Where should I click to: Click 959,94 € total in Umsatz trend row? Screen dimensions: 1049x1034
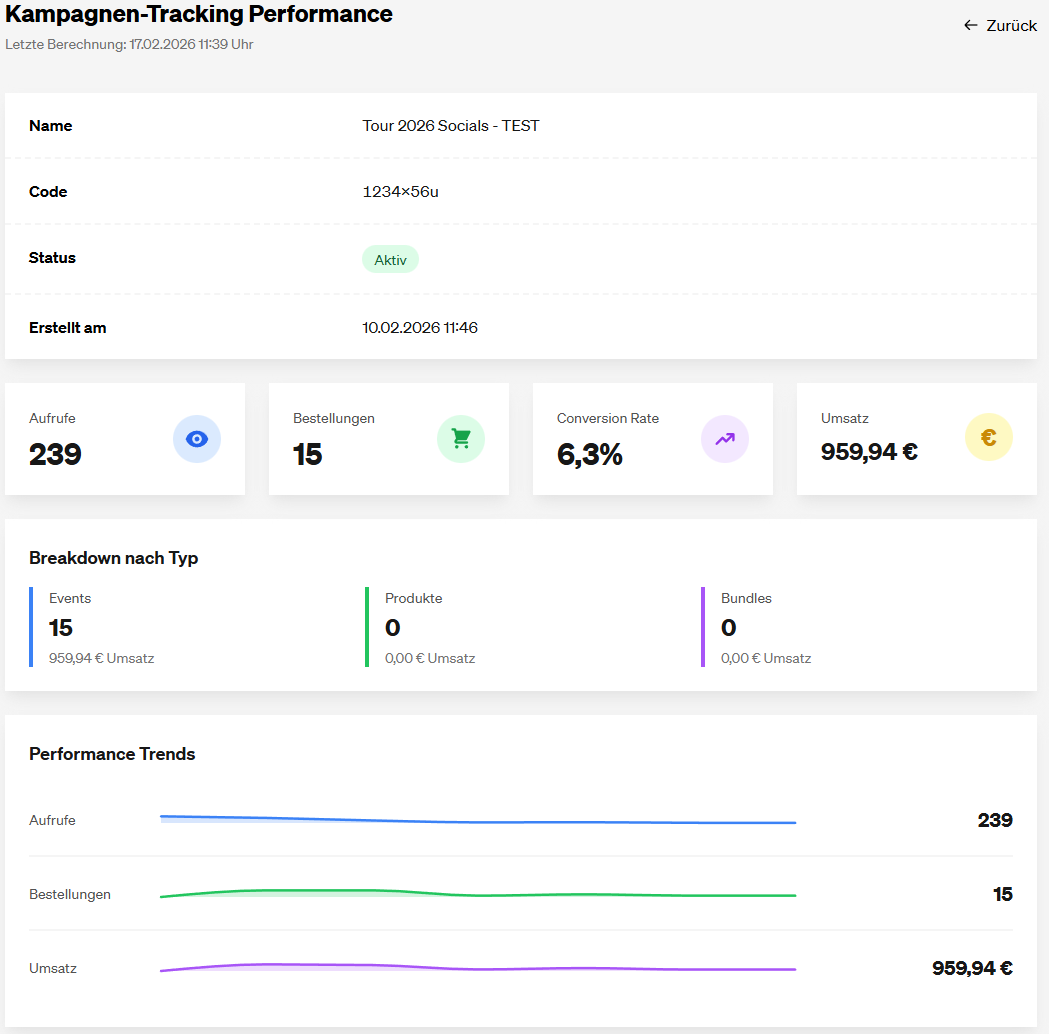[972, 968]
